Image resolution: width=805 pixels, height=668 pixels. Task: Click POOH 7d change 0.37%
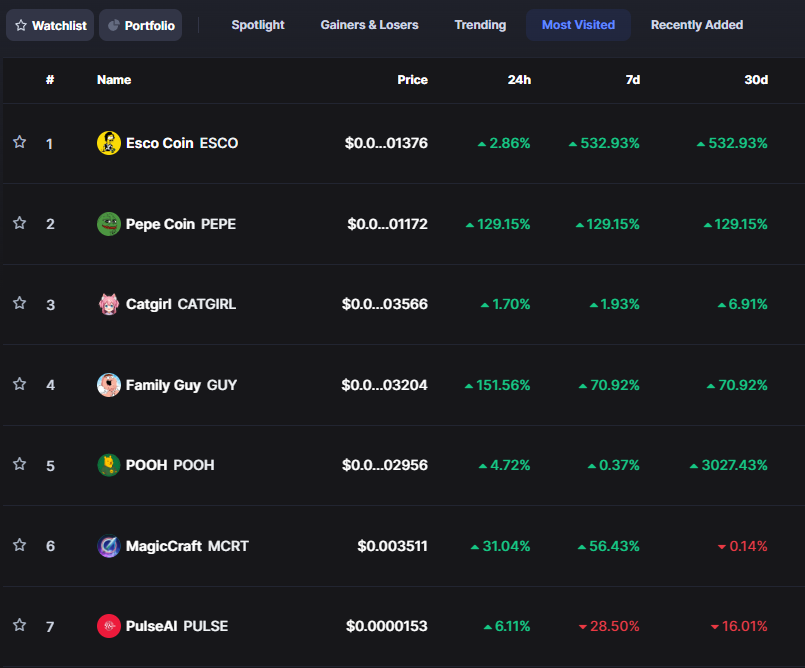(x=614, y=465)
